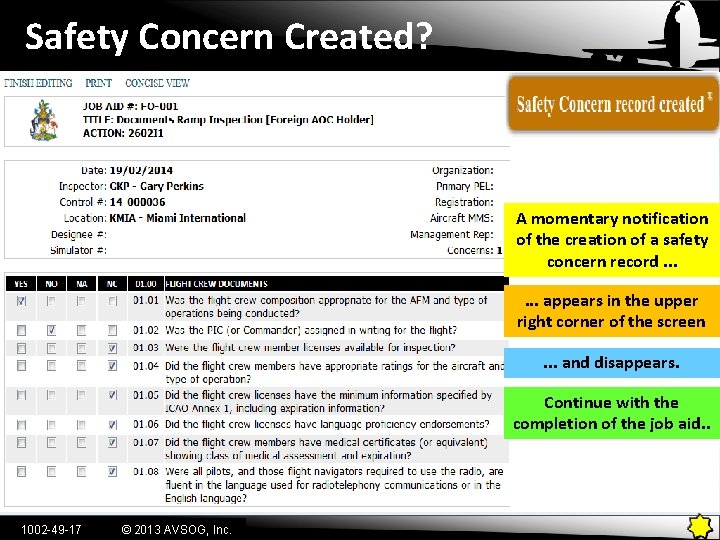This screenshot has height=540, width=720.
Task: Click the Simulator # field label
Action: point(79,250)
